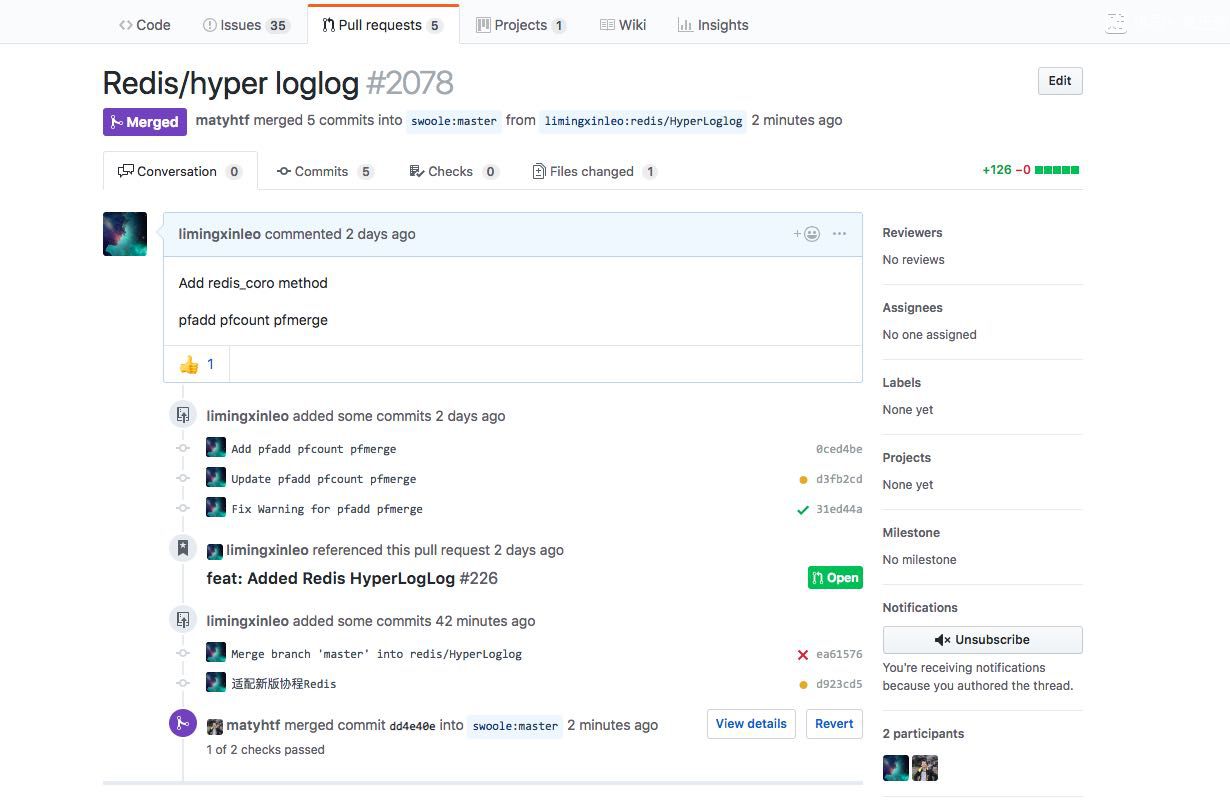This screenshot has width=1230, height=800.
Task: Open commit hash d923cd5
Action: 839,684
